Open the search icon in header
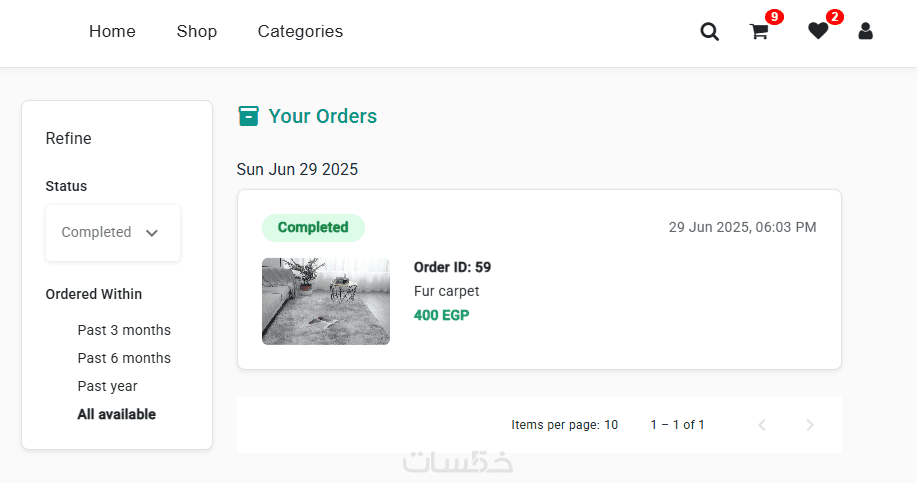 point(710,32)
